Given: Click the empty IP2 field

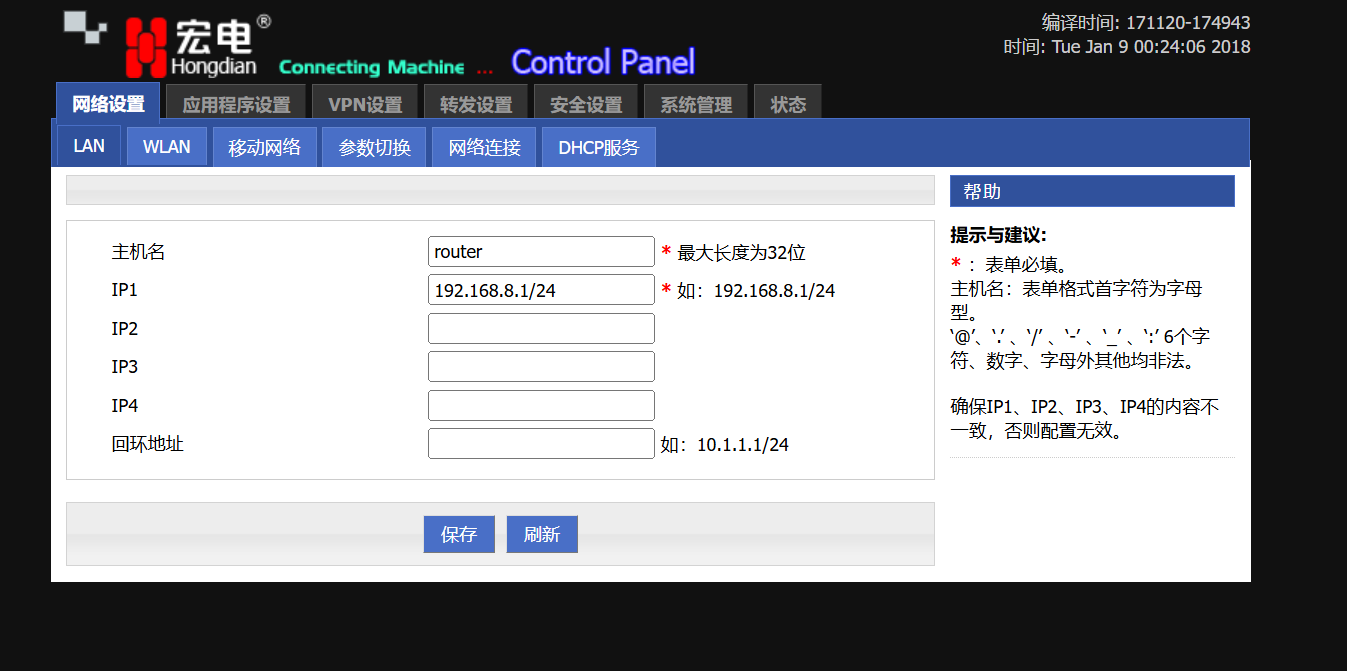Looking at the screenshot, I should tap(541, 329).
